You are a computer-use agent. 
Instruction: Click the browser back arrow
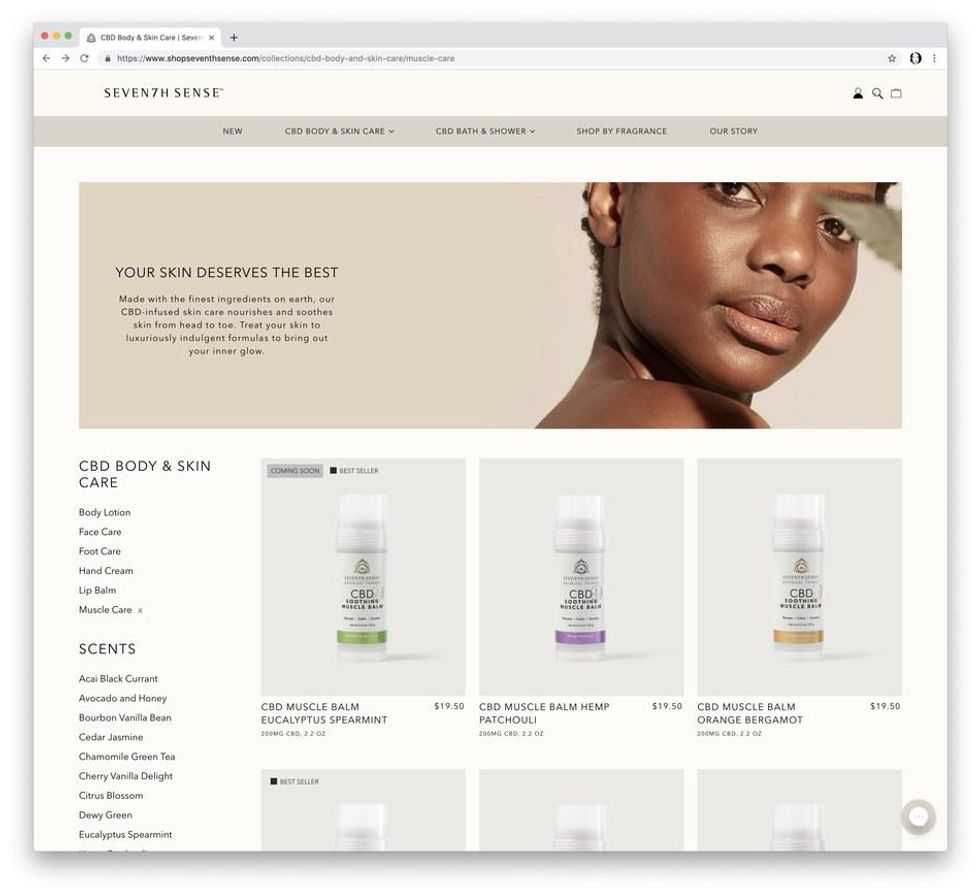coord(46,58)
